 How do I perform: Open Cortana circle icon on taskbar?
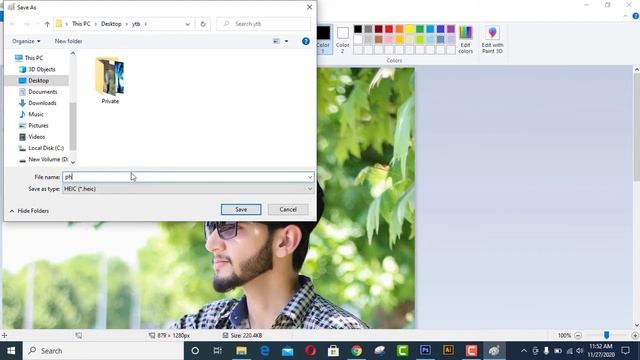[195, 351]
